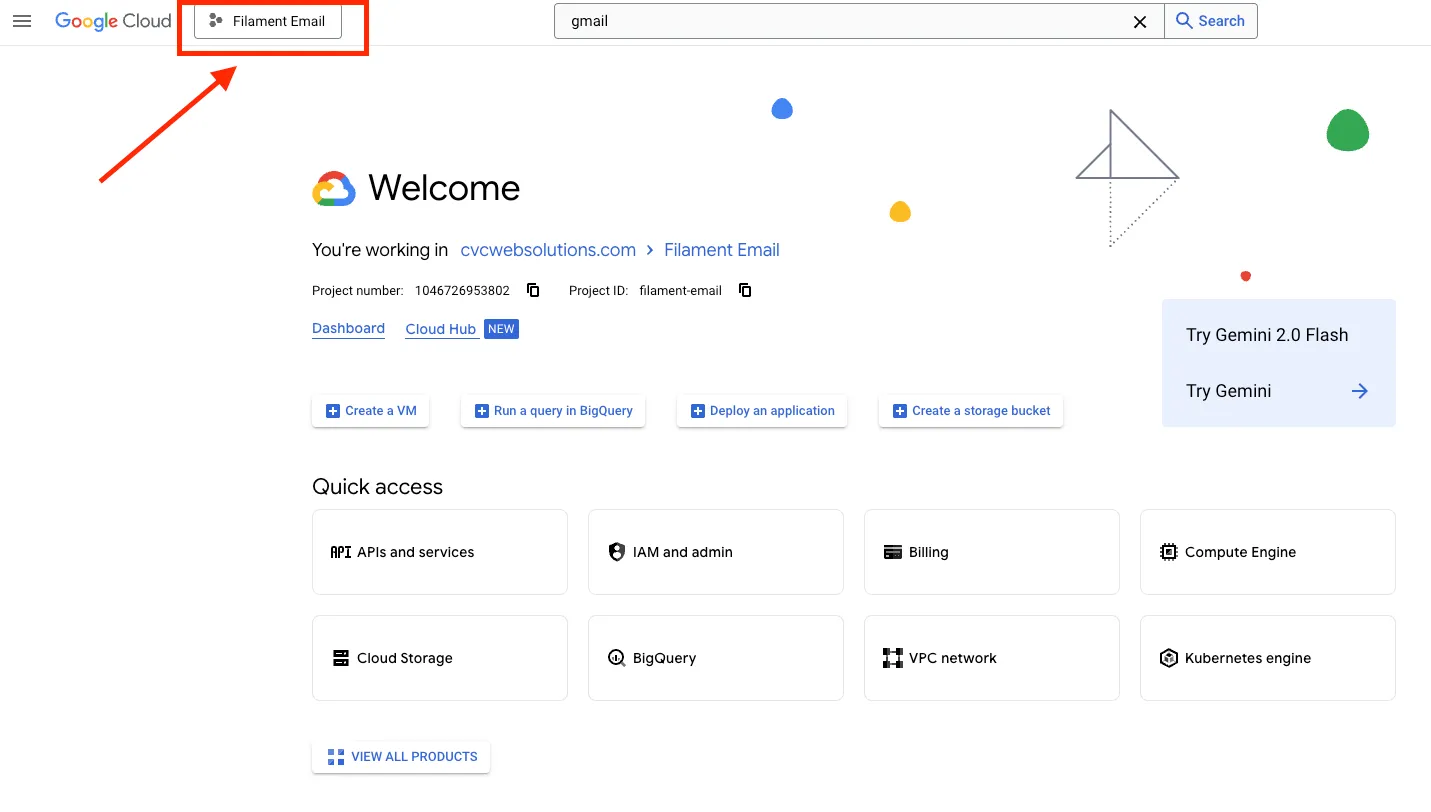This screenshot has height=812, width=1431.
Task: Click VIEW ALL PRODUCTS button
Action: point(401,757)
